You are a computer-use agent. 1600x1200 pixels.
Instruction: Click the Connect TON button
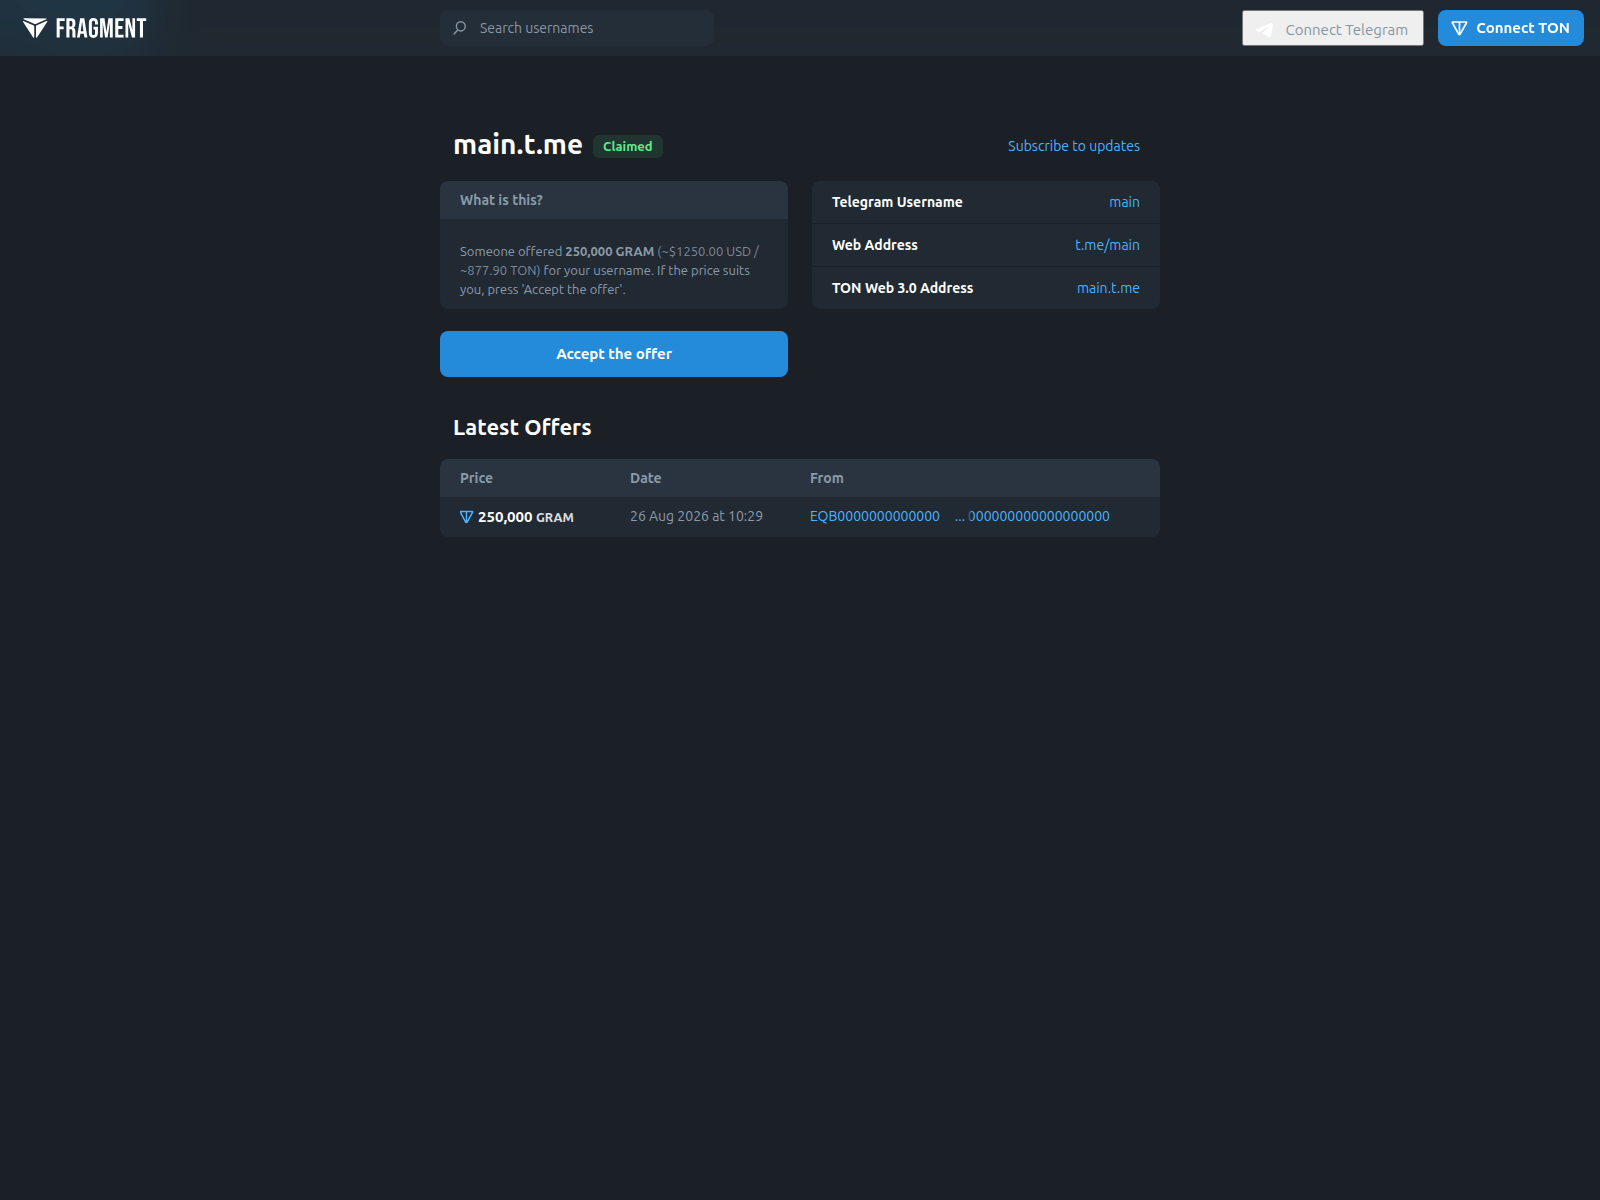coord(1511,28)
